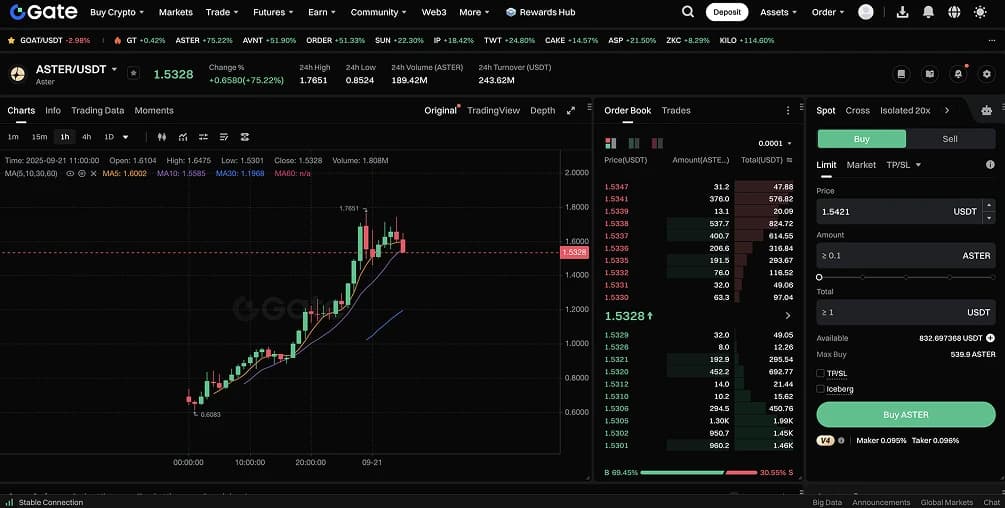Image resolution: width=1005 pixels, height=508 pixels.
Task: Click the order type info icon
Action: pyautogui.click(x=990, y=165)
